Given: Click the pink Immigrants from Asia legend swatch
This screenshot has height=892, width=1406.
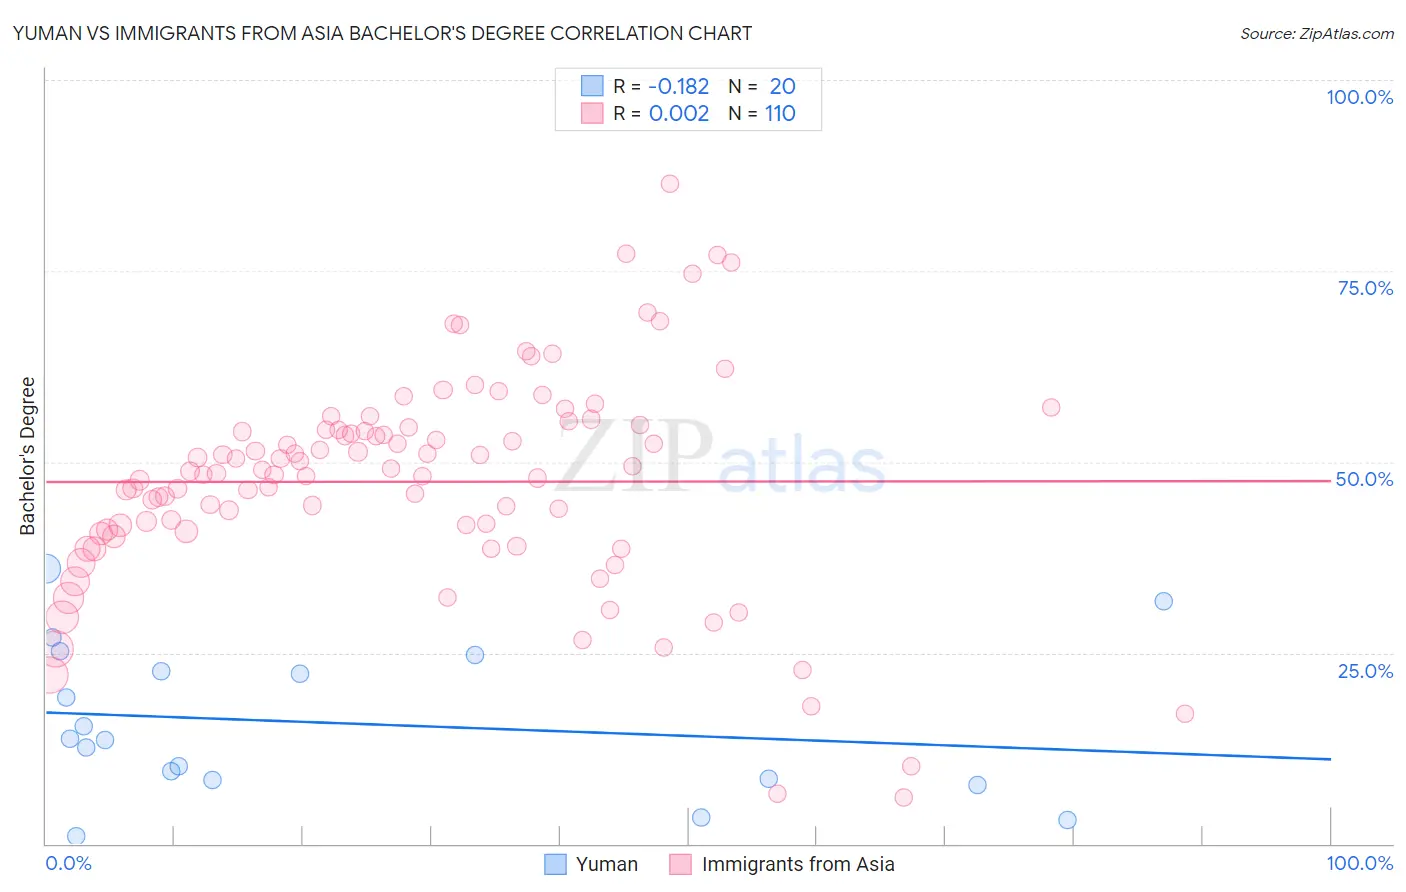Looking at the screenshot, I should [x=680, y=864].
